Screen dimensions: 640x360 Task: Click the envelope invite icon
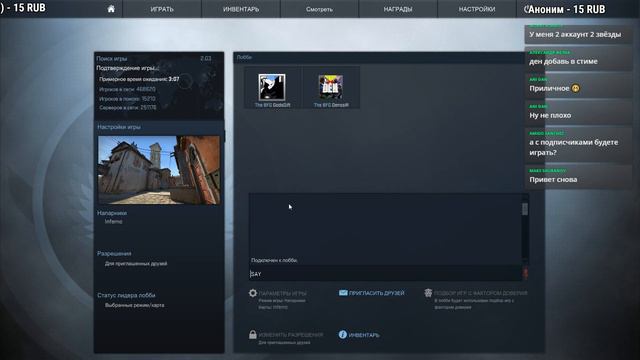coord(343,293)
